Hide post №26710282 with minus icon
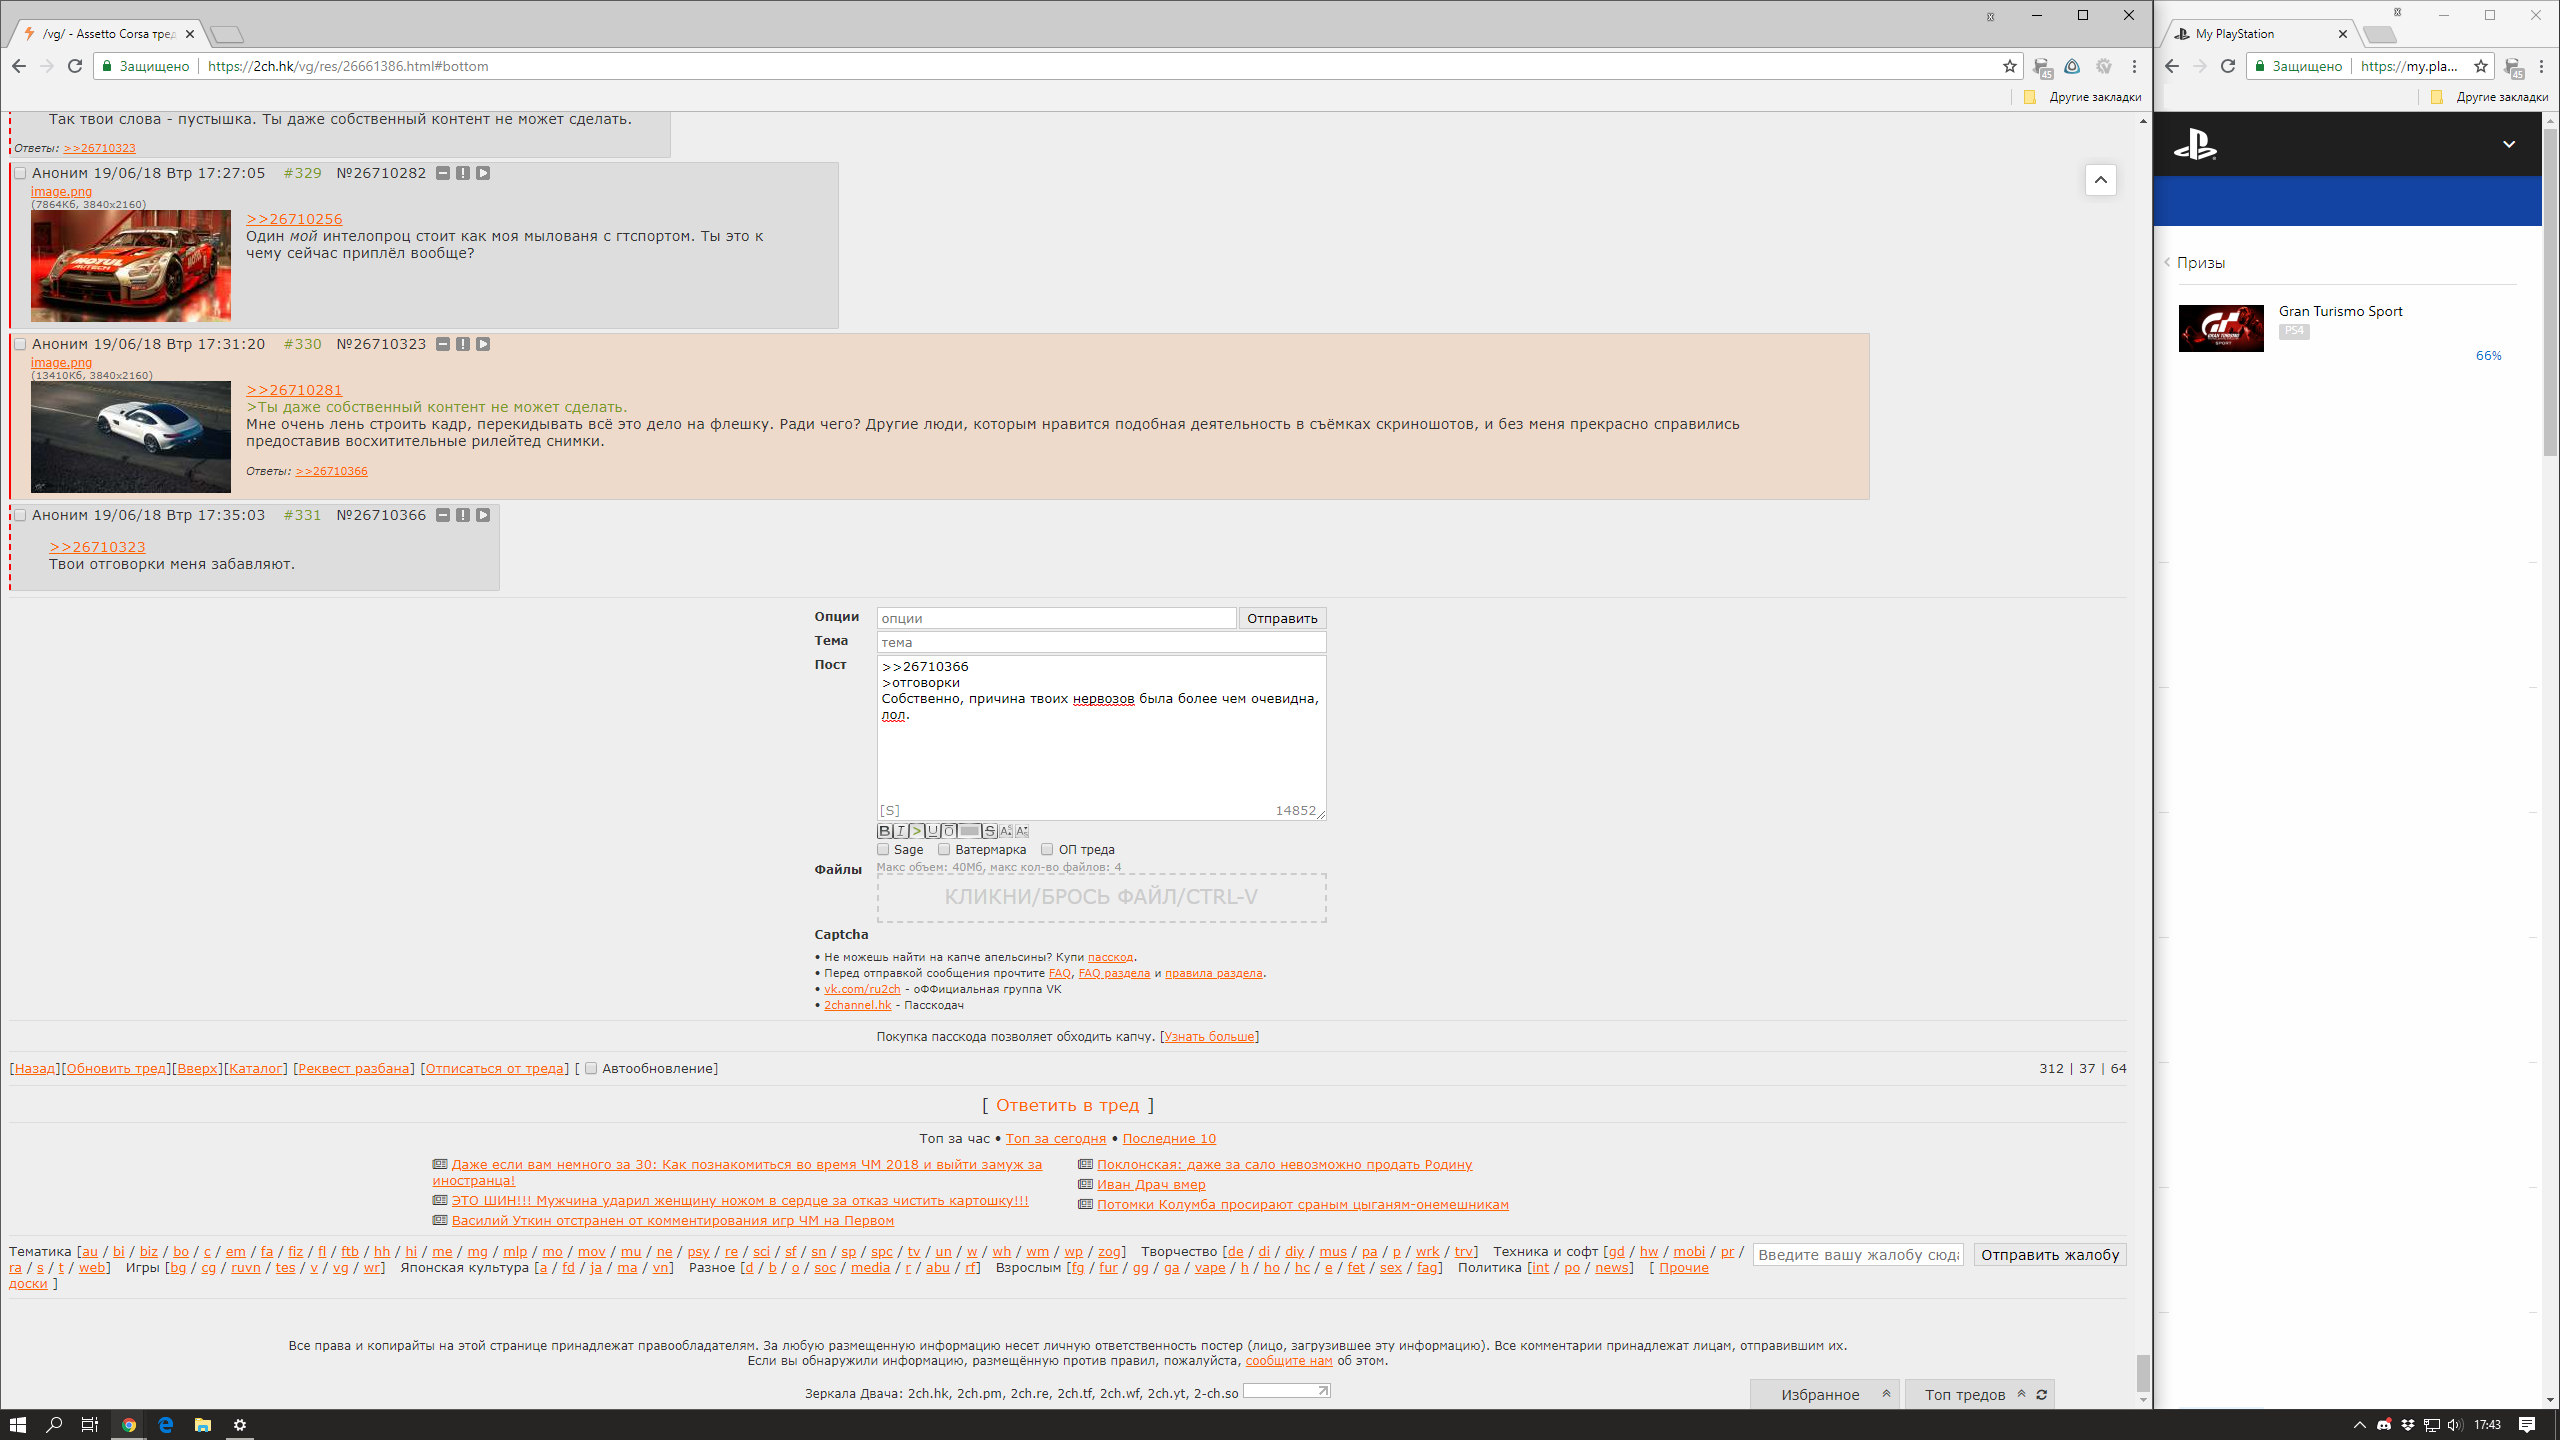The width and height of the screenshot is (2560, 1440). [x=443, y=173]
